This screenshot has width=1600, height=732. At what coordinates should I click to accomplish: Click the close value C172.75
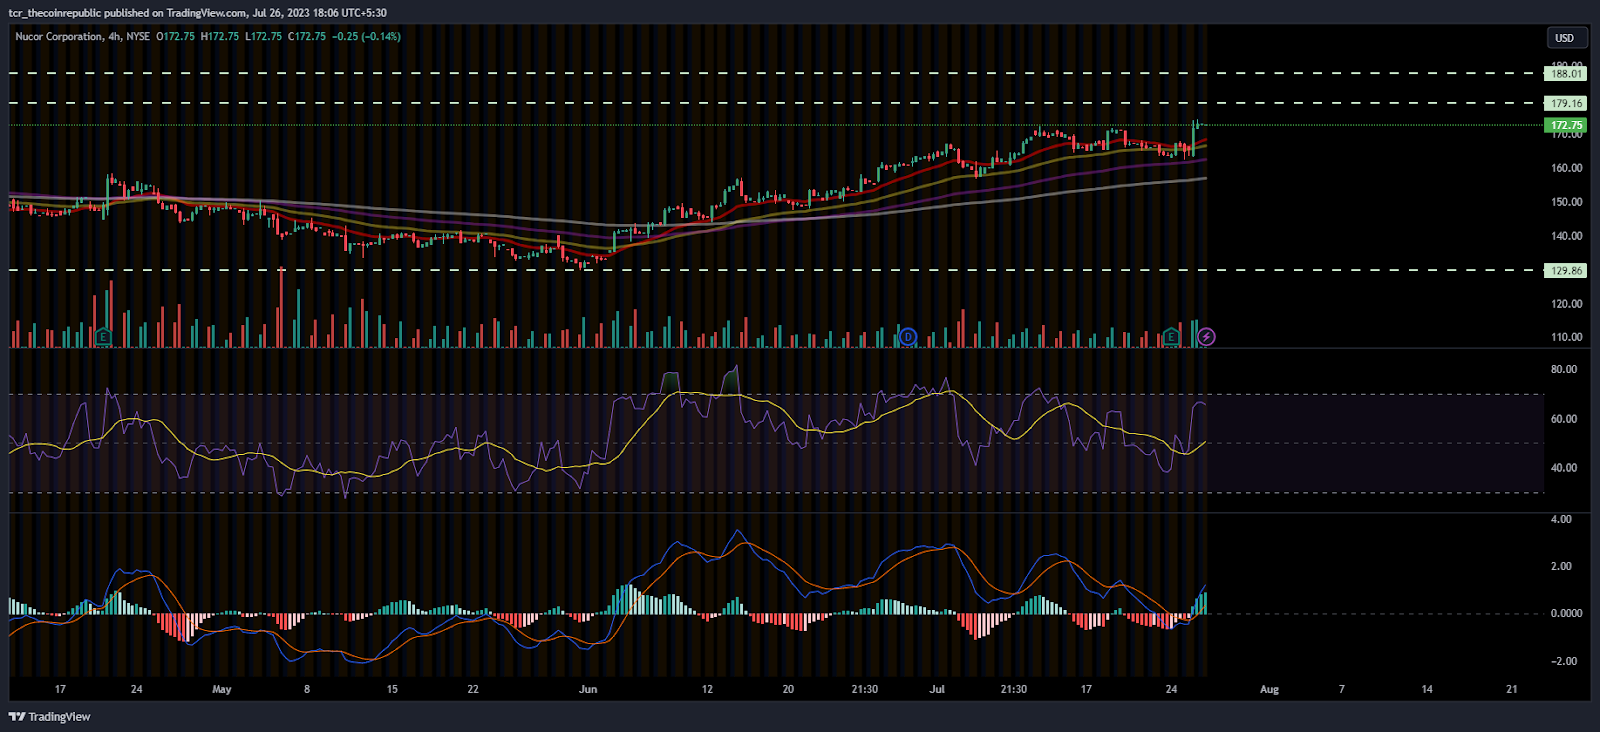[307, 36]
